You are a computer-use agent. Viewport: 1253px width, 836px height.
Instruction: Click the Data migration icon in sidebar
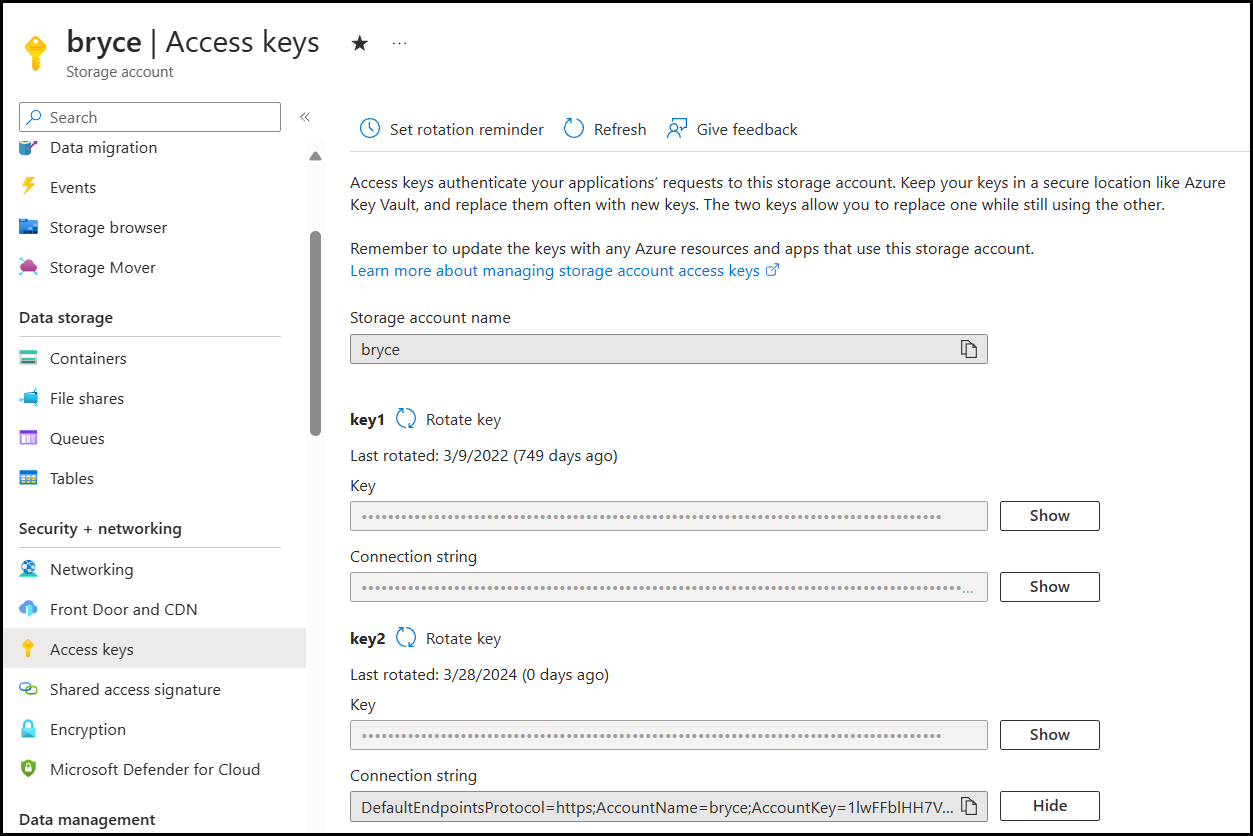pos(28,148)
